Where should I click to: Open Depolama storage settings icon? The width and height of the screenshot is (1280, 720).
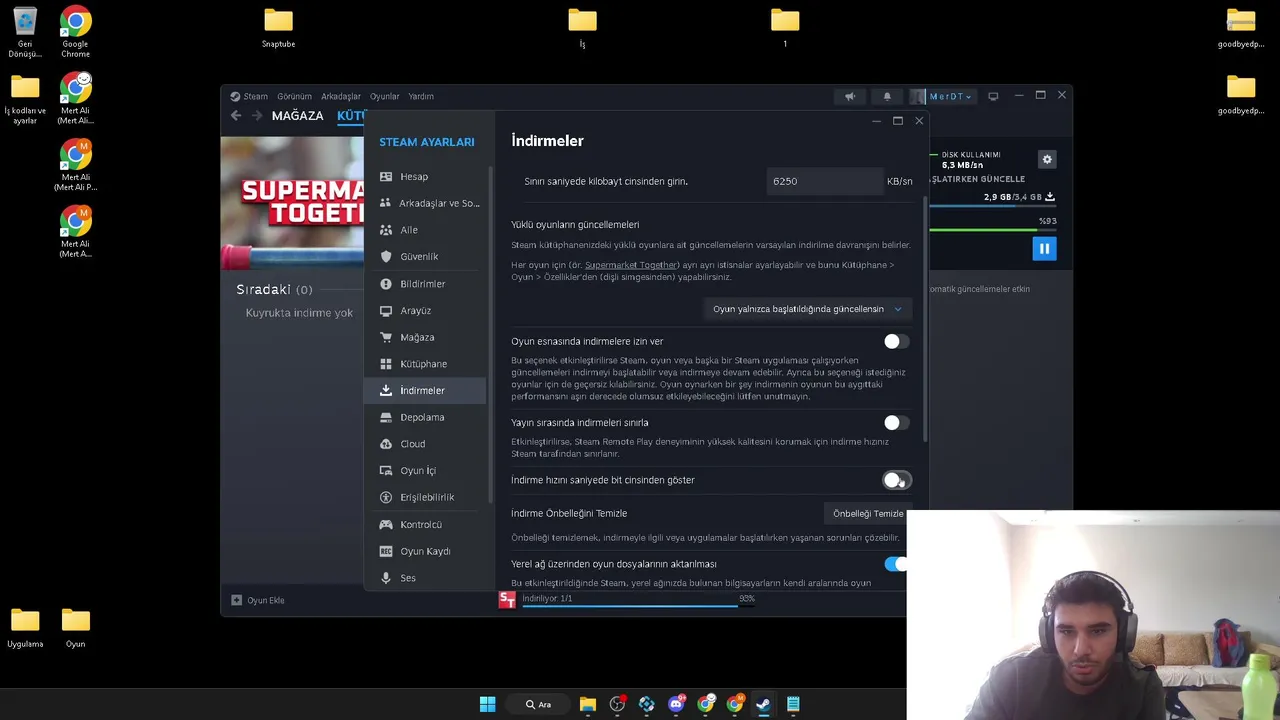(386, 417)
